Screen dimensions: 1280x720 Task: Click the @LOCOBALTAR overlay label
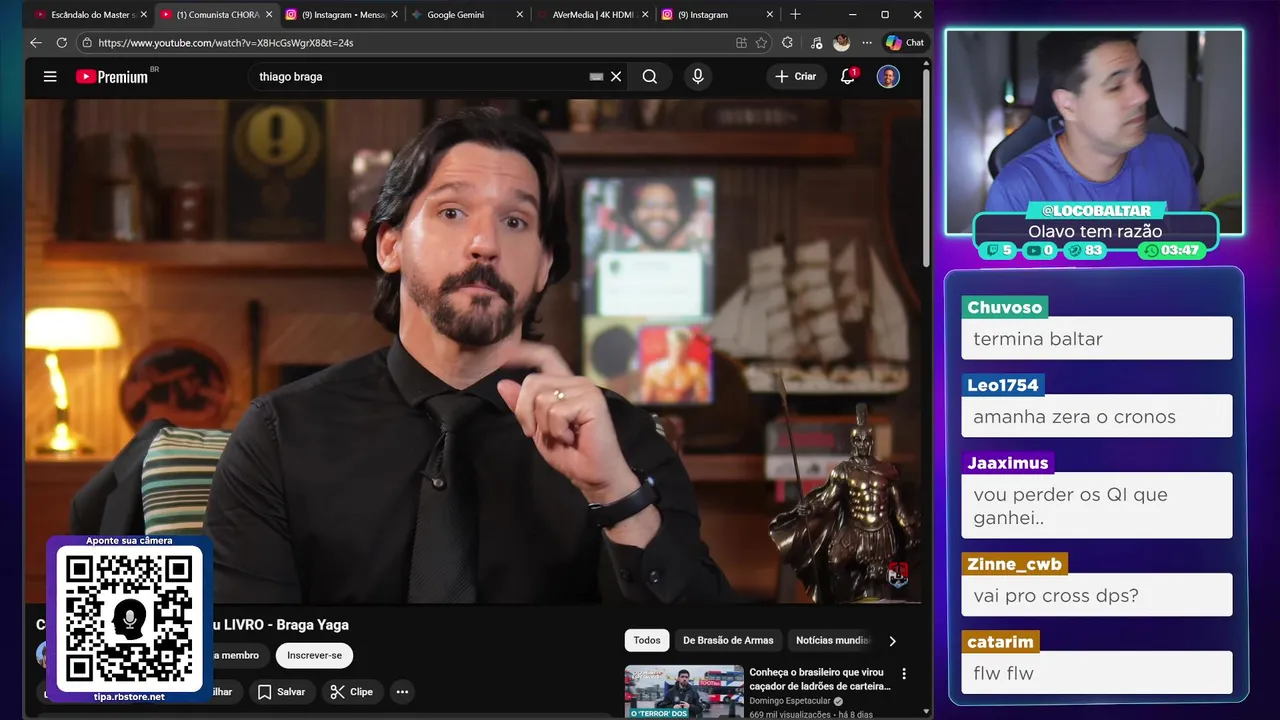pos(1096,211)
